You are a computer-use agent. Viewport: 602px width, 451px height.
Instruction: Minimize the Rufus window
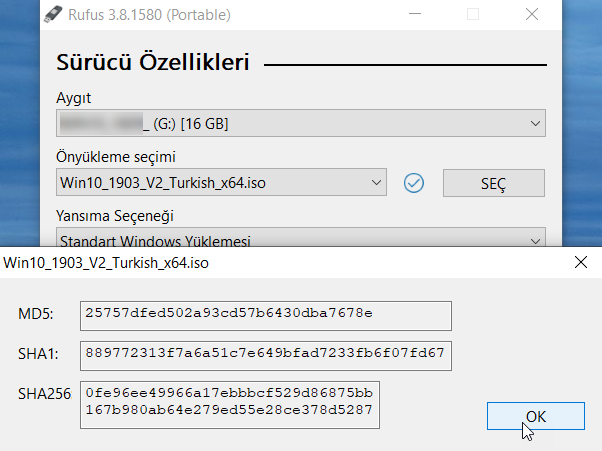tap(418, 14)
